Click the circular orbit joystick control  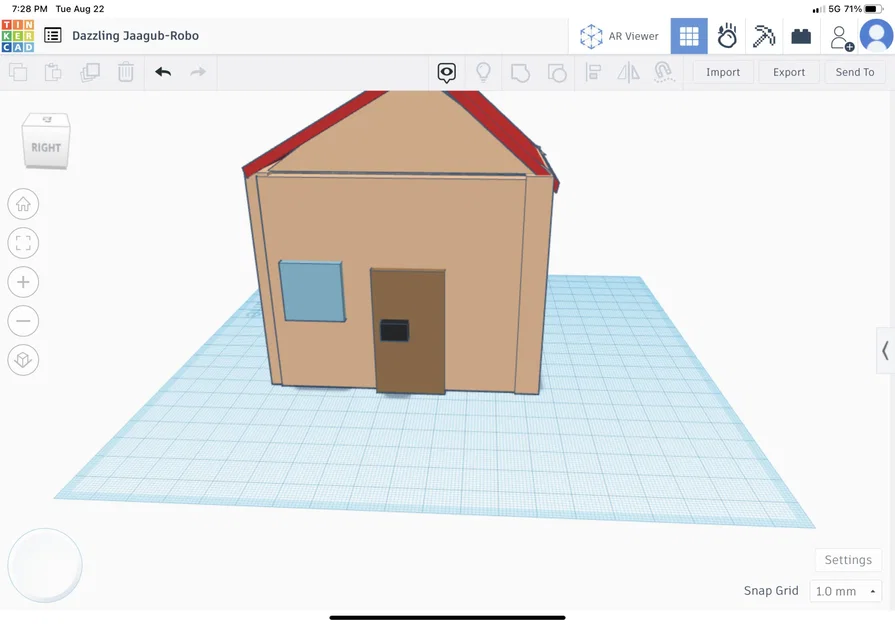pos(45,565)
